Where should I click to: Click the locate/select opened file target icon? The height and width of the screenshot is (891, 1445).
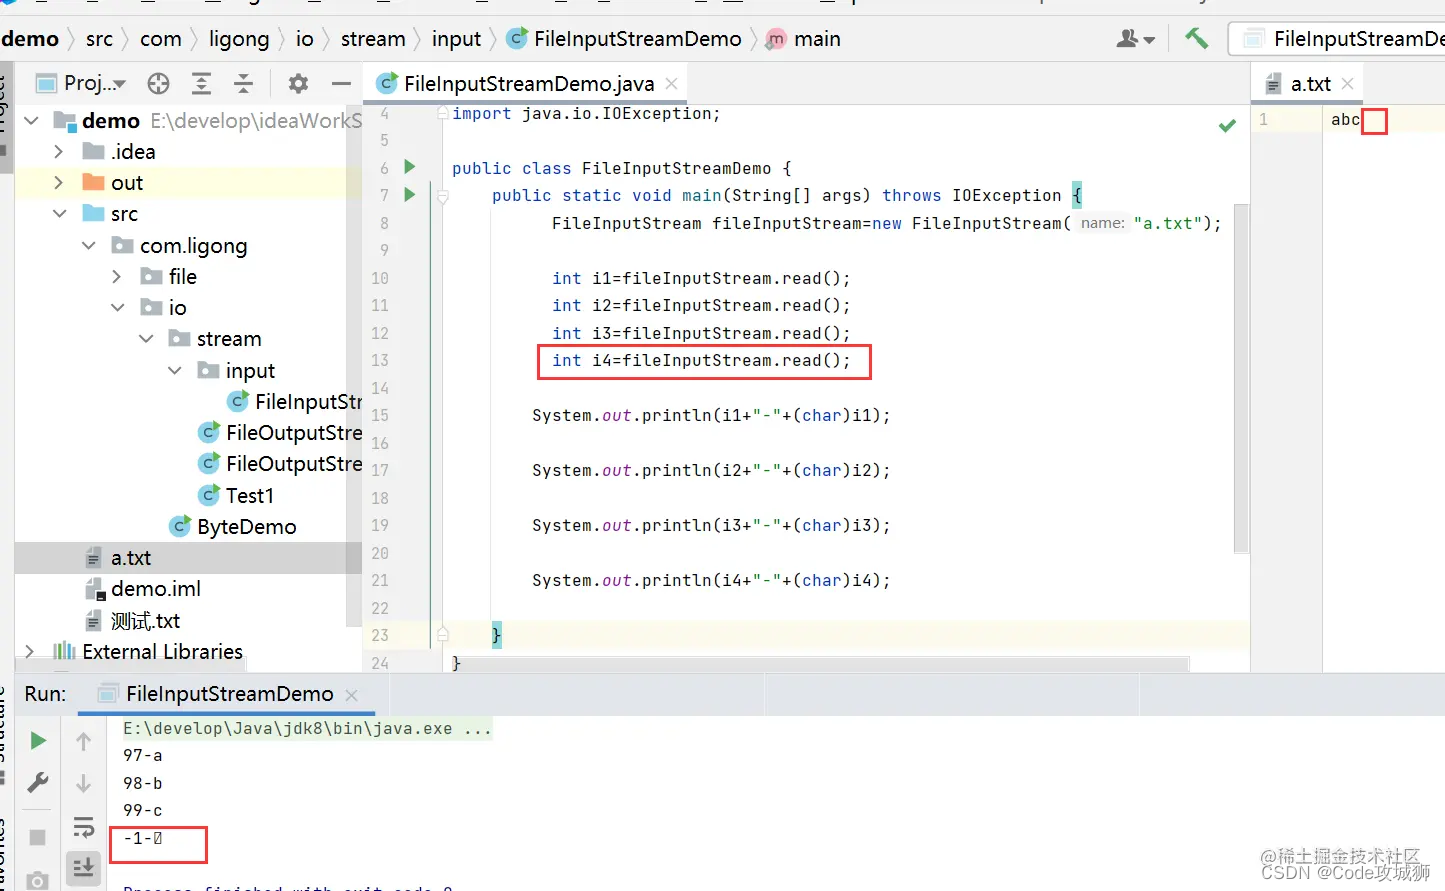click(x=158, y=84)
